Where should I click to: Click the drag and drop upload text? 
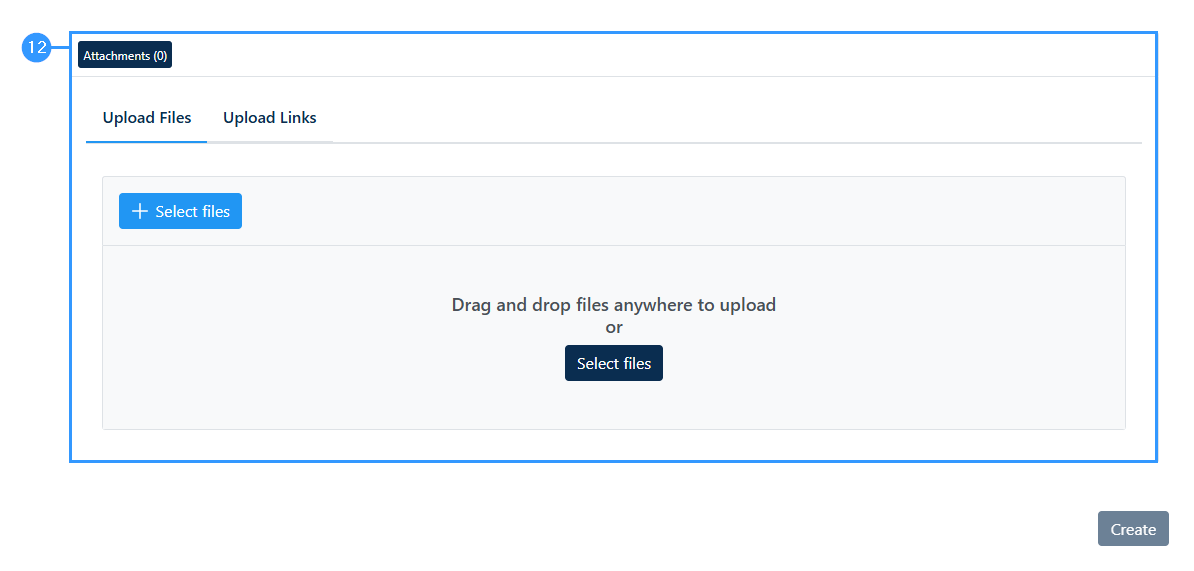point(614,305)
